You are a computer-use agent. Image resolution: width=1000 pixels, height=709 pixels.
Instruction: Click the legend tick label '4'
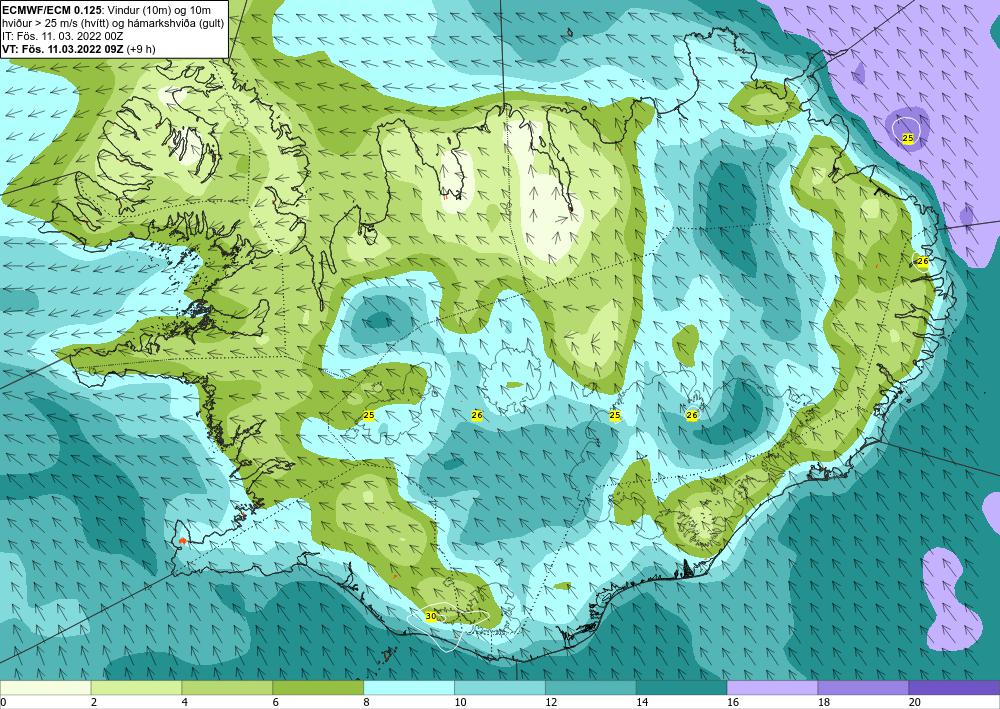point(184,703)
